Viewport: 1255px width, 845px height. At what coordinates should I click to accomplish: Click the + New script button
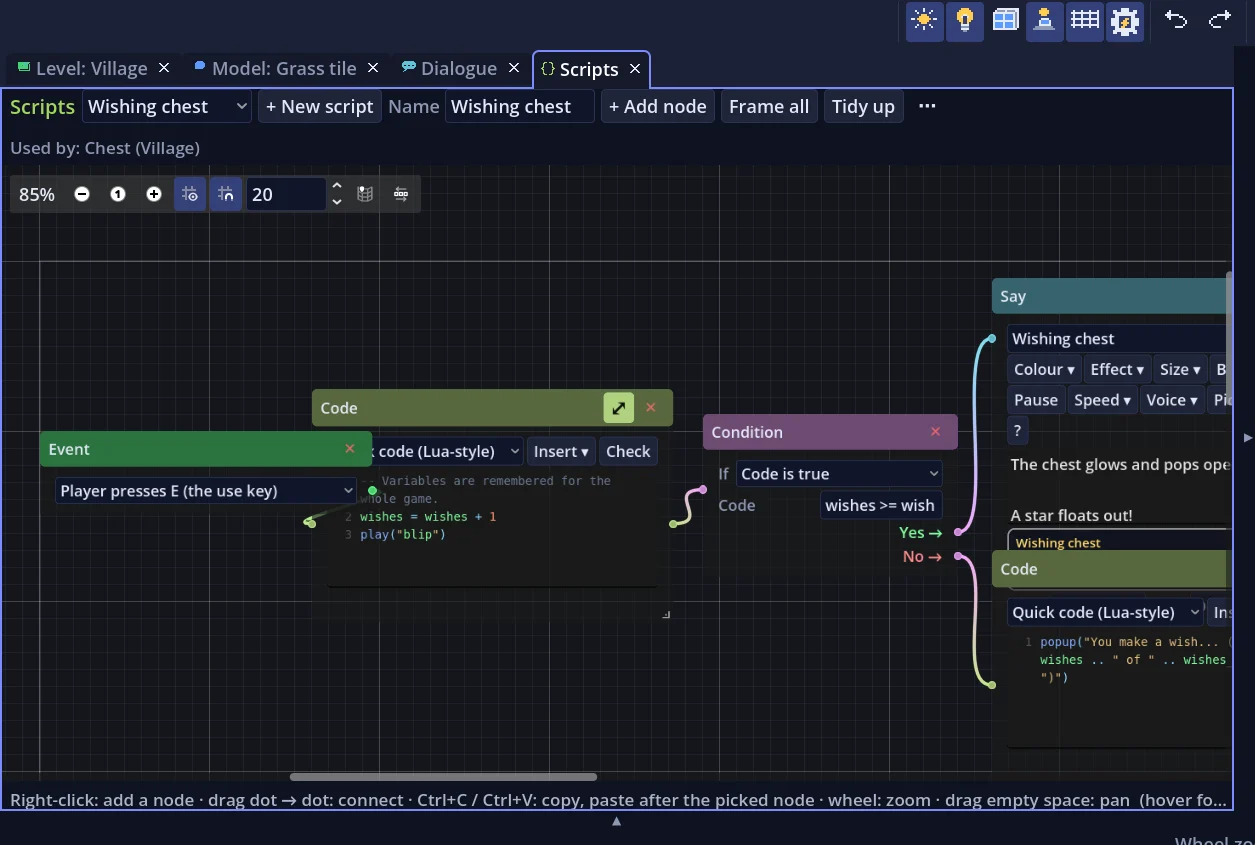click(320, 106)
